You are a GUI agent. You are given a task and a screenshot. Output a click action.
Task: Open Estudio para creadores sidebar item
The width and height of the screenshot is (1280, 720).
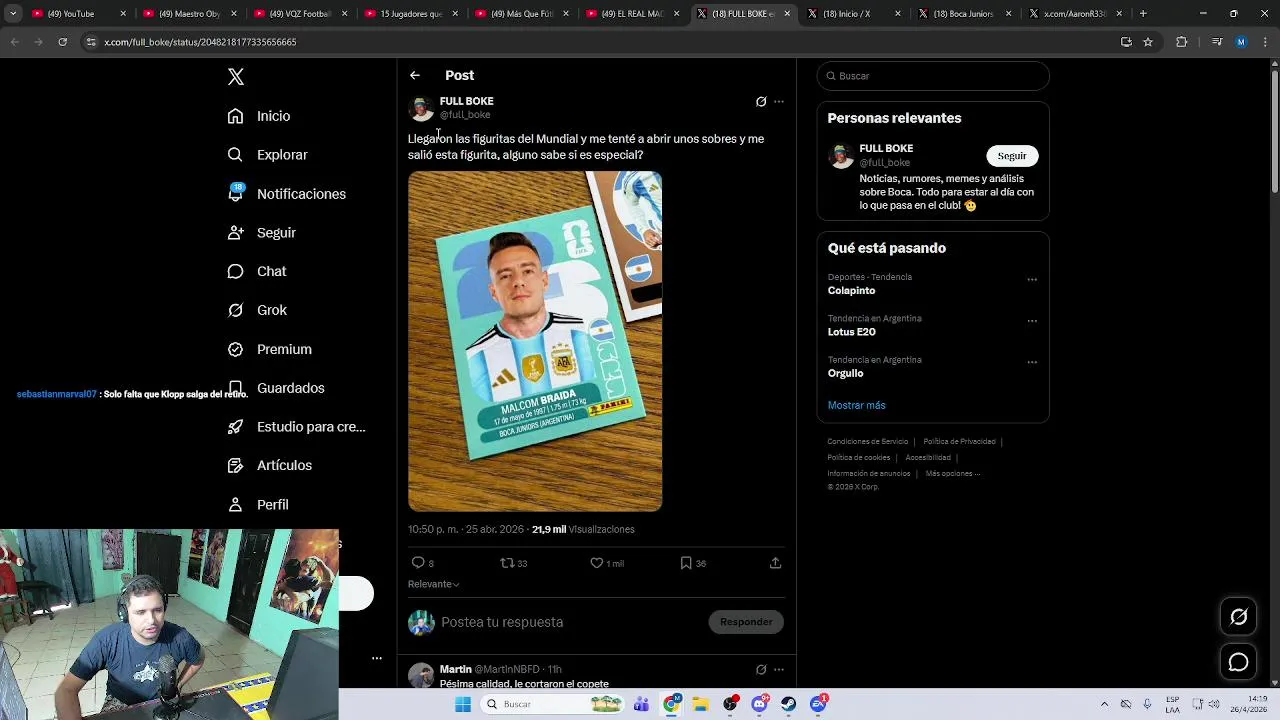tap(296, 427)
